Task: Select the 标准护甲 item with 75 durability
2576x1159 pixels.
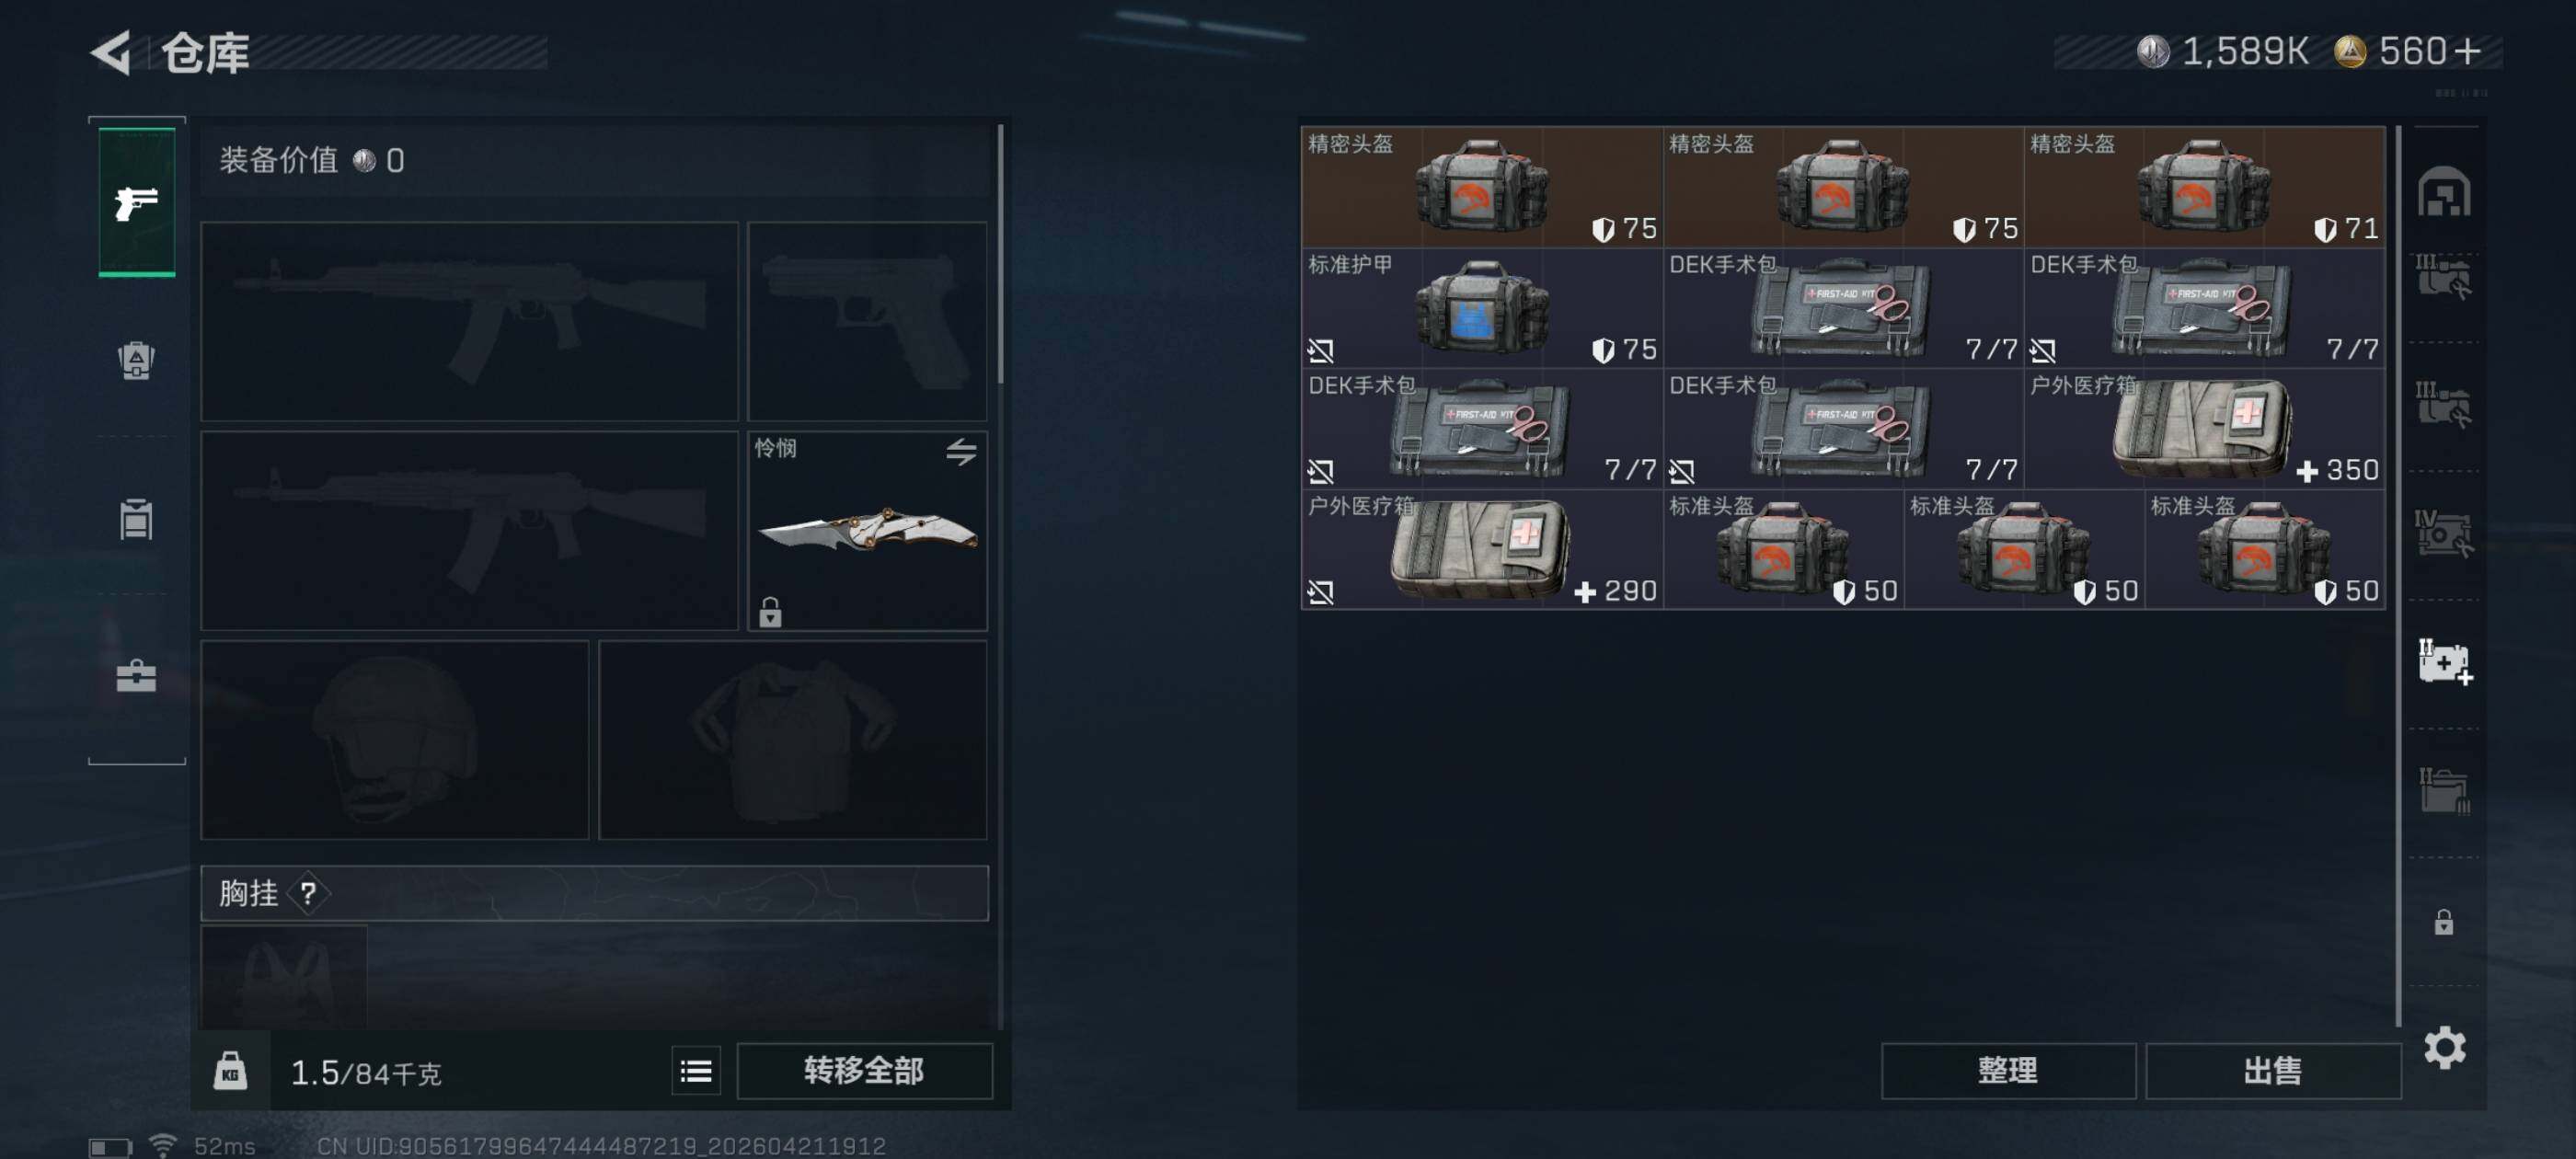Action: (x=1481, y=307)
